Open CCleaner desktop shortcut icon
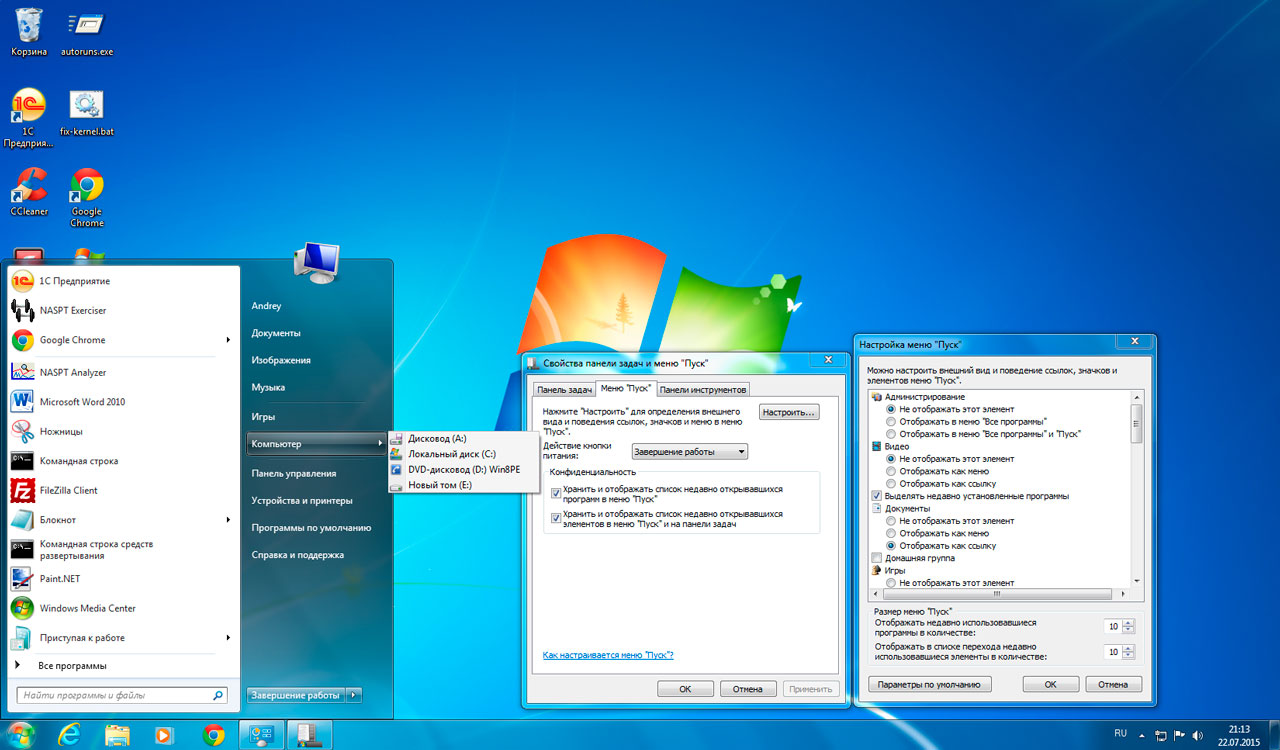The image size is (1280, 750). (x=29, y=186)
